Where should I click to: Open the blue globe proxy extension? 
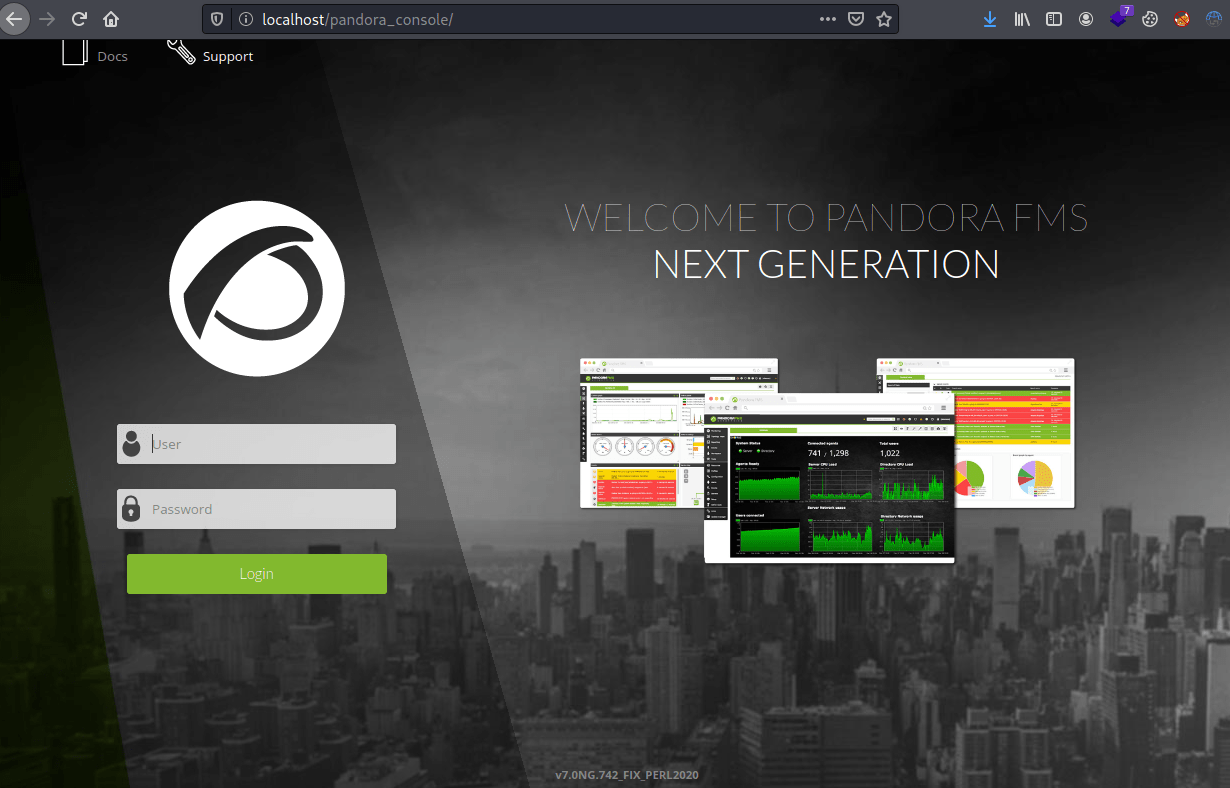pos(1213,19)
